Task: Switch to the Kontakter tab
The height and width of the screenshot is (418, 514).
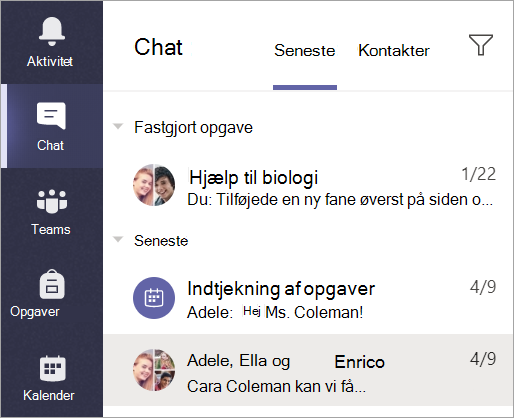Action: click(394, 51)
